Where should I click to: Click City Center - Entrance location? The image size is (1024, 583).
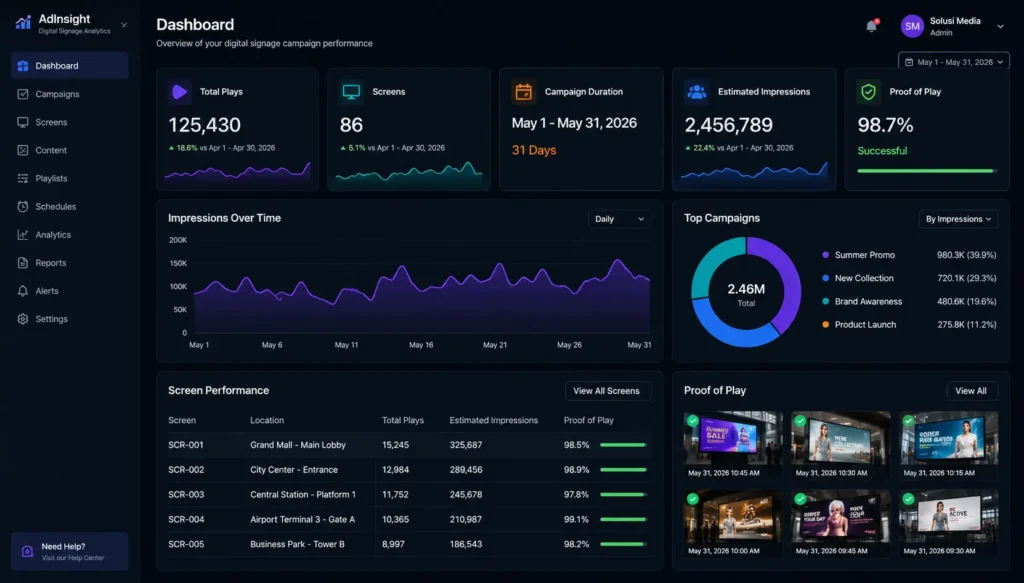(294, 469)
